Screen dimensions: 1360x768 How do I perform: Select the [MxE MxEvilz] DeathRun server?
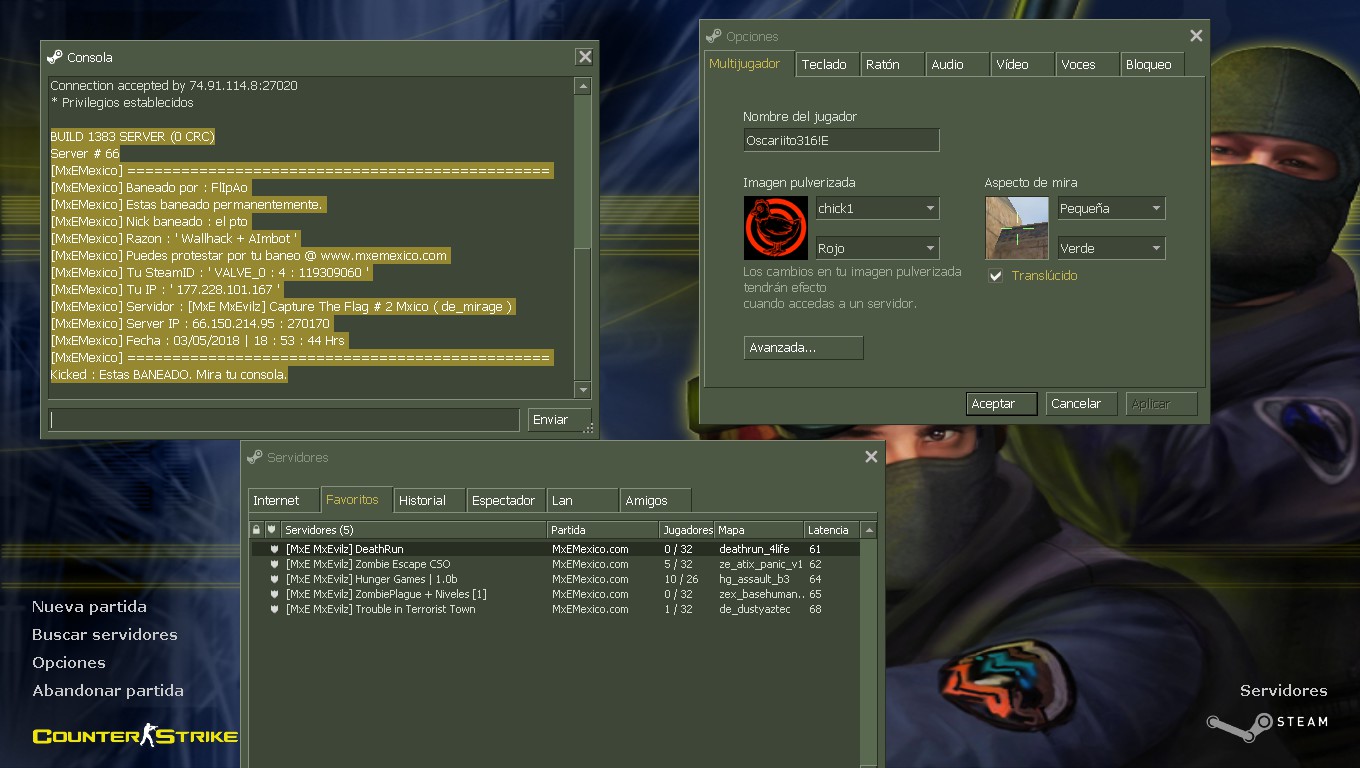tap(554, 549)
